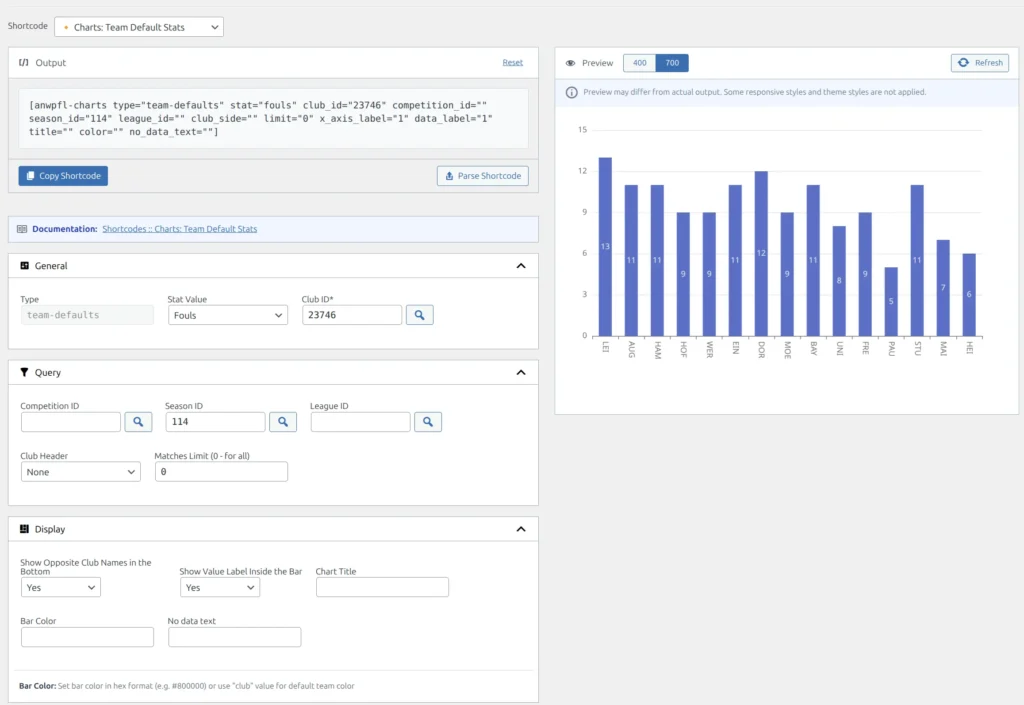Screen dimensions: 1024x705
Task: Click the Documentation book icon
Action: pyautogui.click(x=22, y=229)
